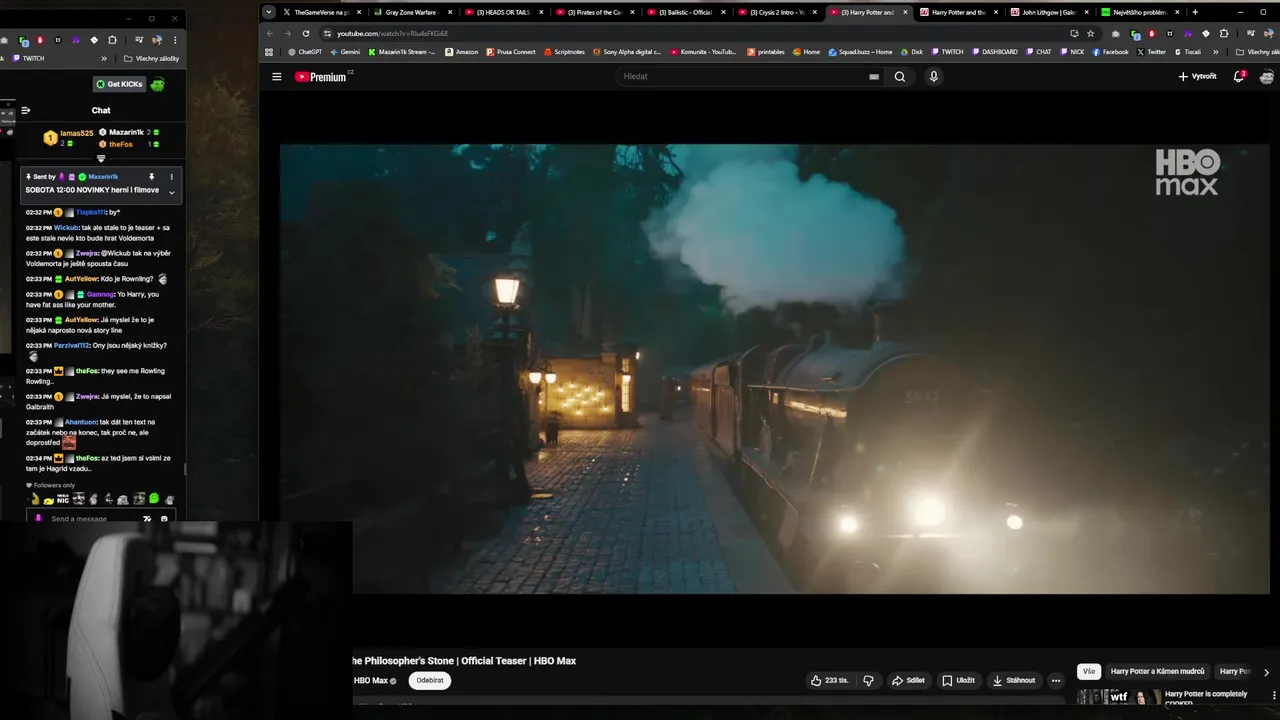Open the DASHBOARD bookmark
This screenshot has height=720, width=1280.
(x=995, y=52)
